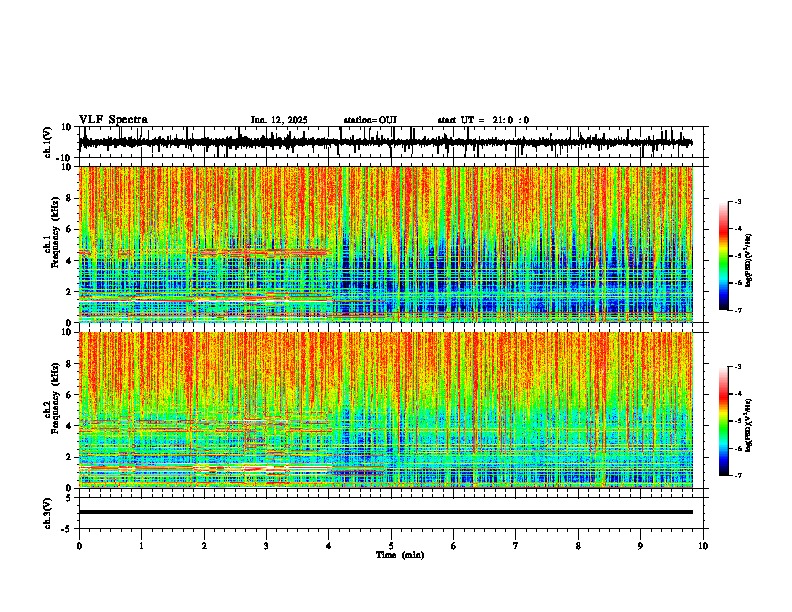Click the ch.1 frequency spectrogram panel
This screenshot has width=792, height=612.
click(x=385, y=244)
